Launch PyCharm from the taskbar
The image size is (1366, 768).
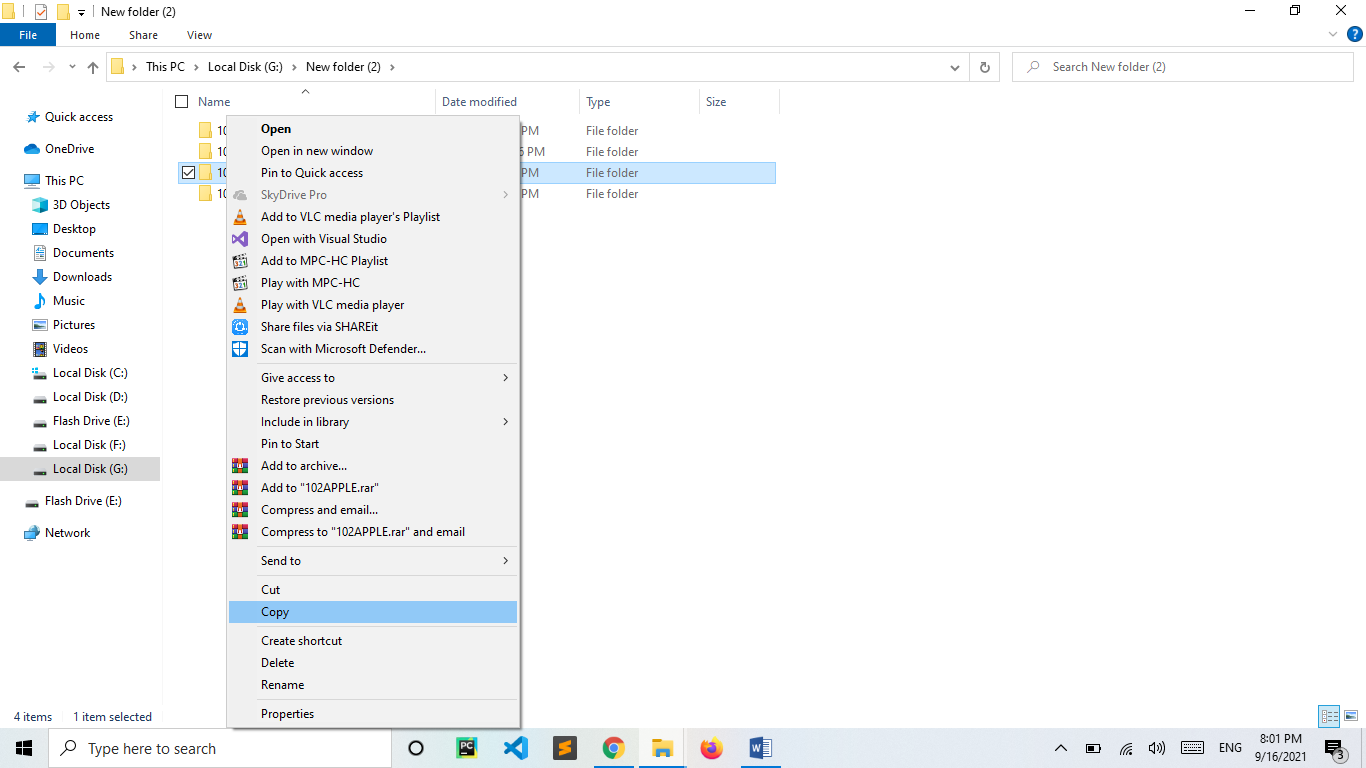pos(466,747)
